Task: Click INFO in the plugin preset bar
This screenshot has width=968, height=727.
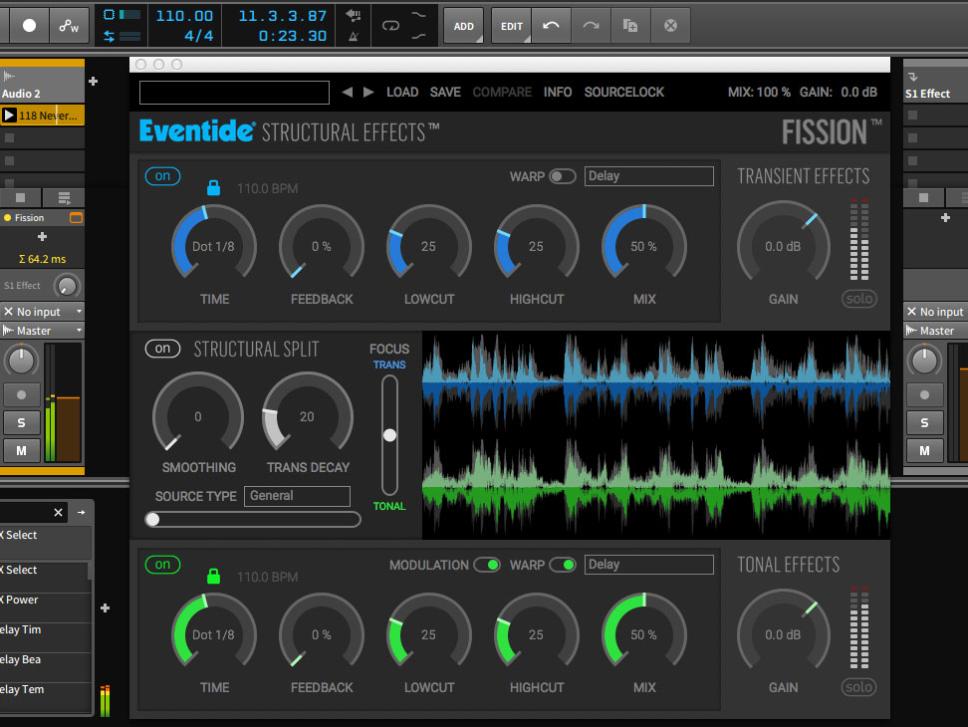Action: coord(557,92)
